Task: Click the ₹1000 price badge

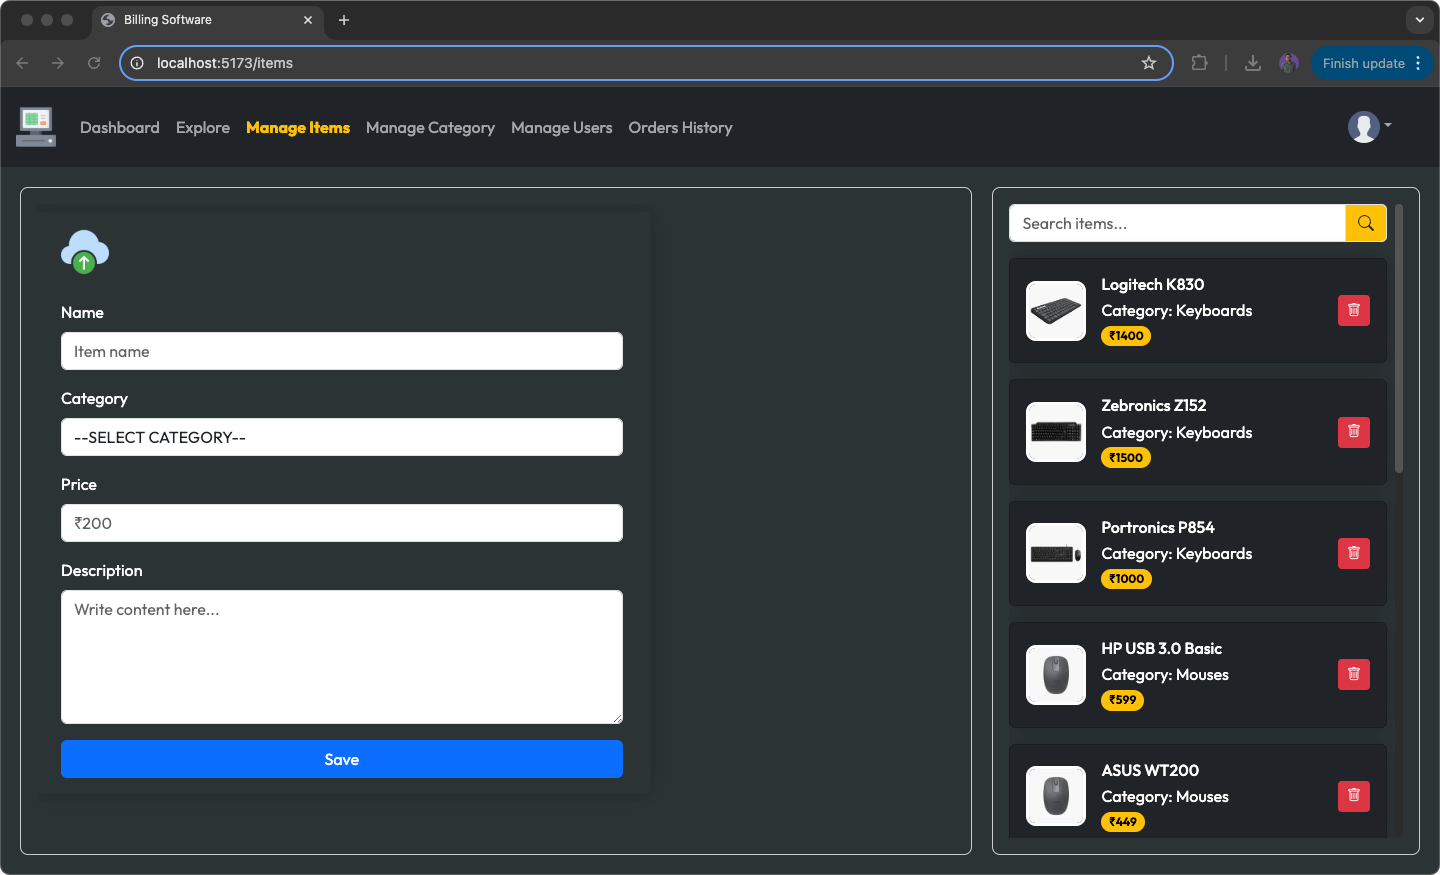Action: pyautogui.click(x=1126, y=579)
